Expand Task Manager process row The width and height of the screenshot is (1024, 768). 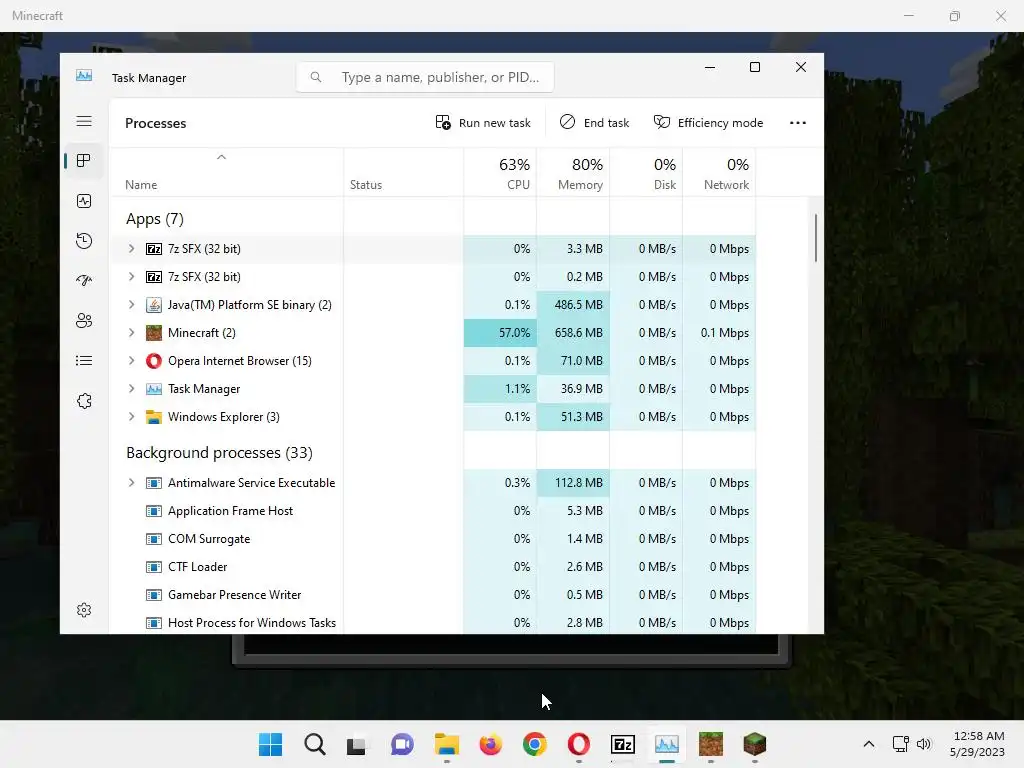tap(131, 389)
